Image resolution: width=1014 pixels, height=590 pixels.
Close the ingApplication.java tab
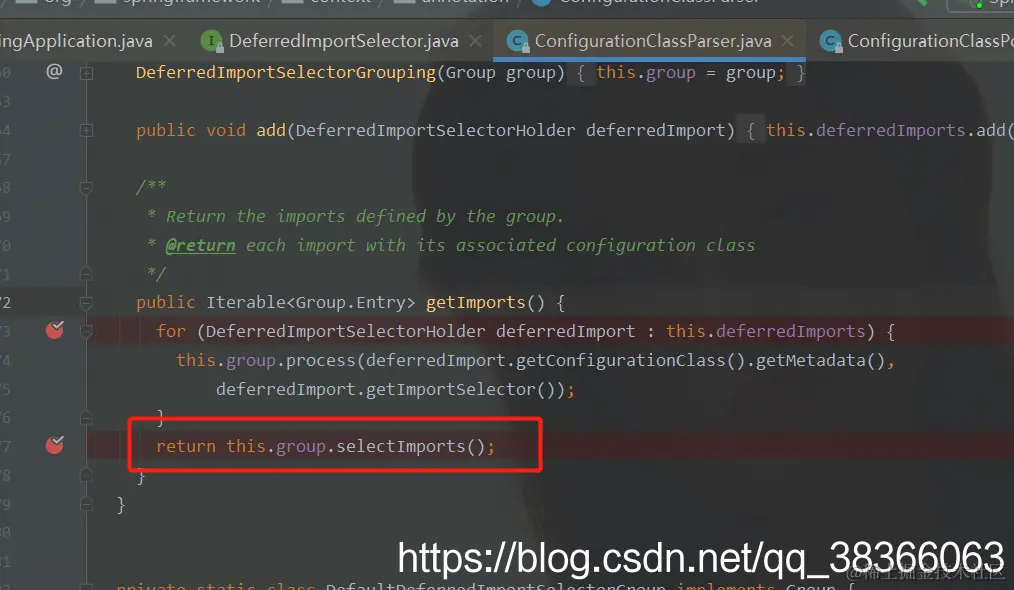tap(169, 41)
